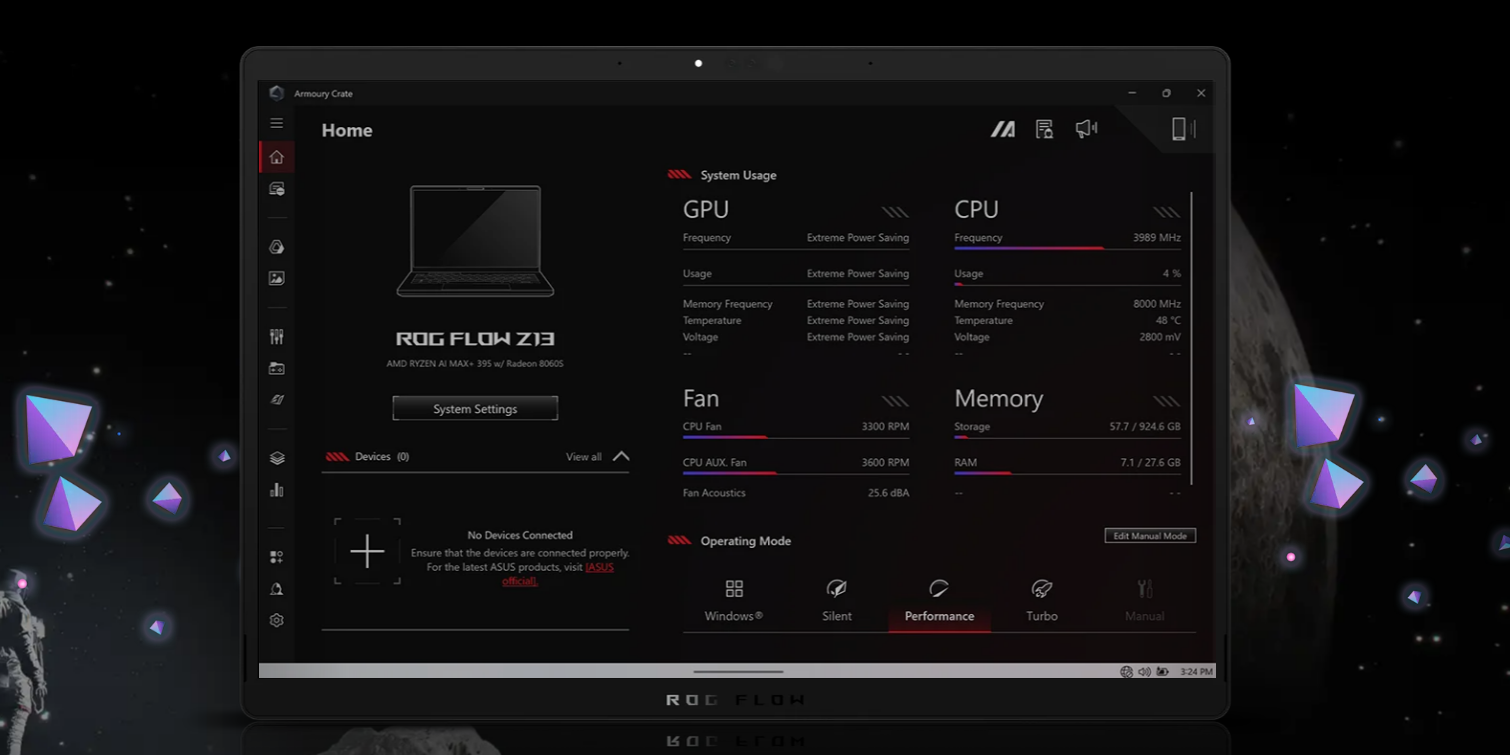Viewport: 1510px width, 755px height.
Task: Click the mobile phone icon at top right
Action: 1180,129
